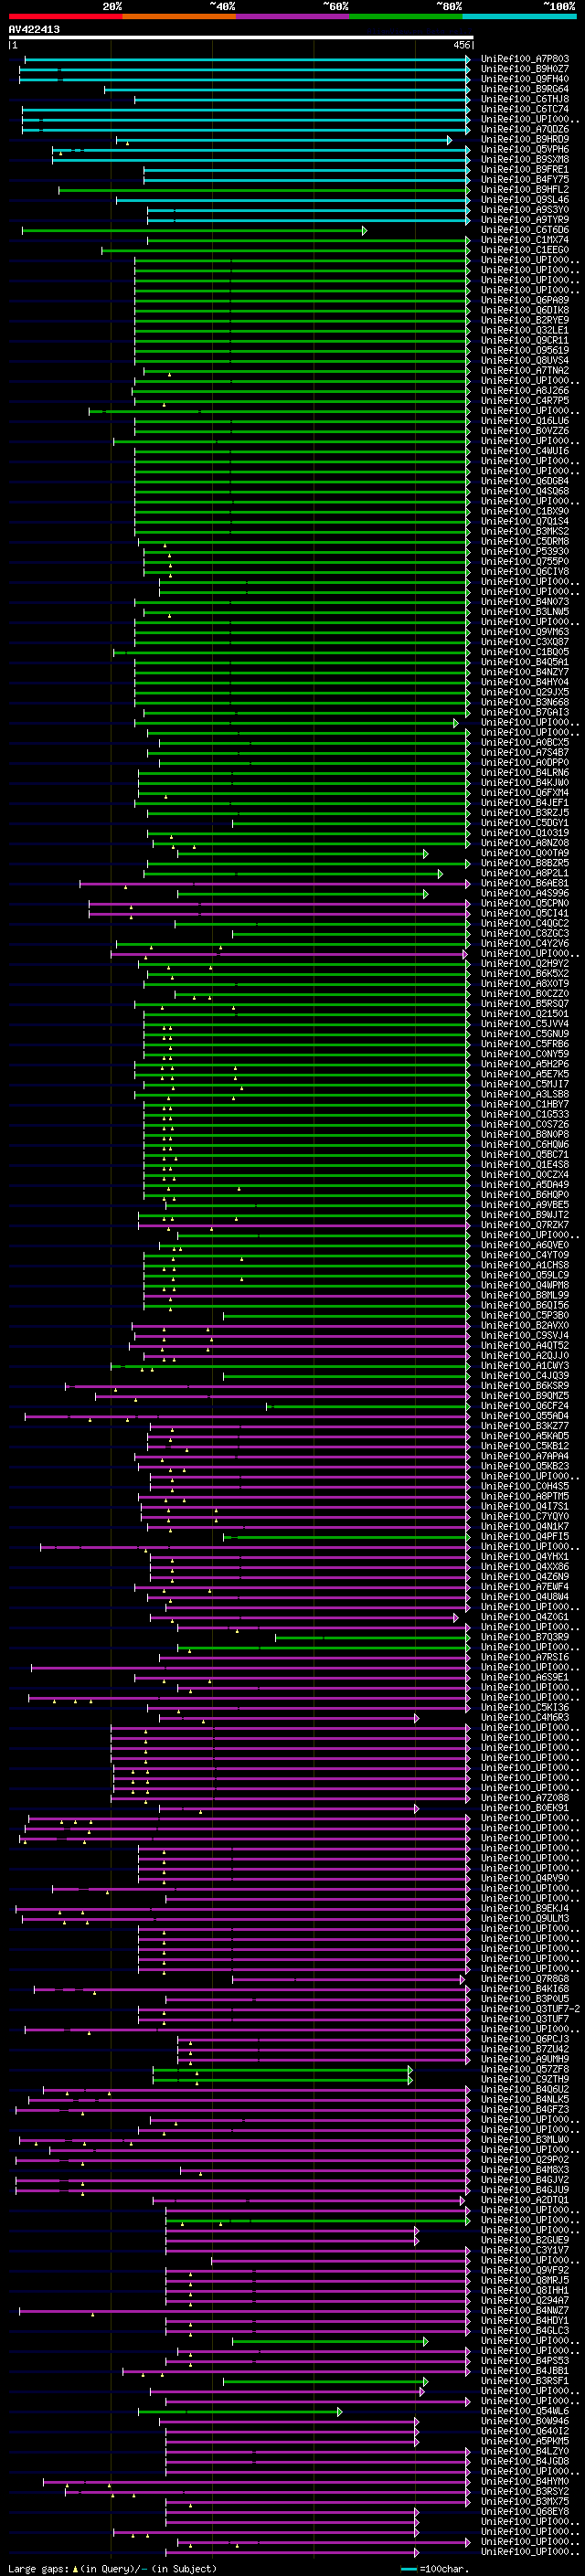Open hit UniRef100_C1MX74
This screenshot has height=2576, width=585.
[x=525, y=240]
